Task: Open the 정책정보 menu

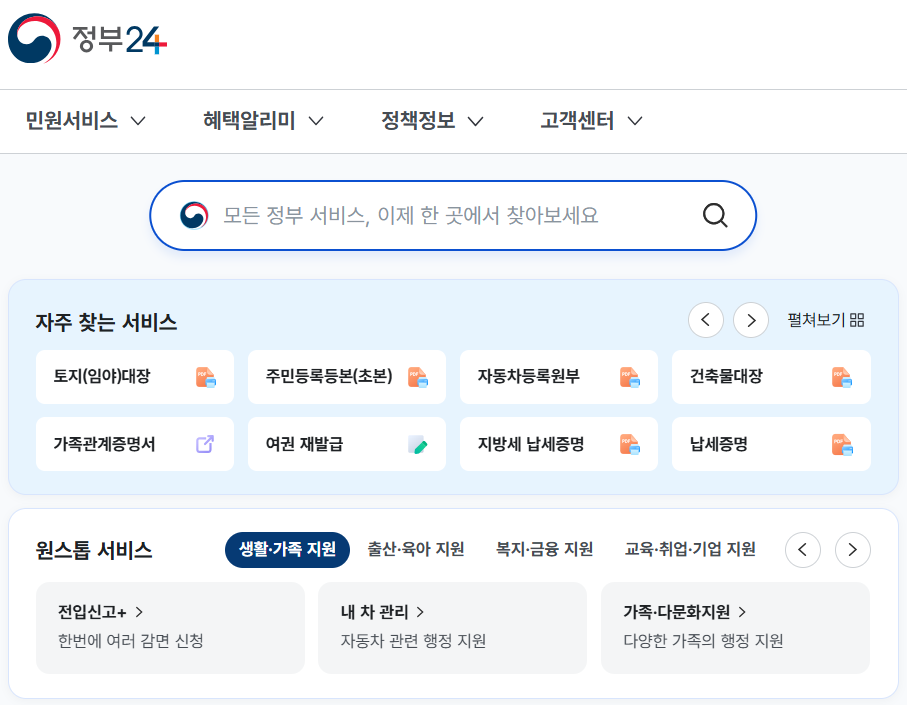Action: tap(432, 120)
